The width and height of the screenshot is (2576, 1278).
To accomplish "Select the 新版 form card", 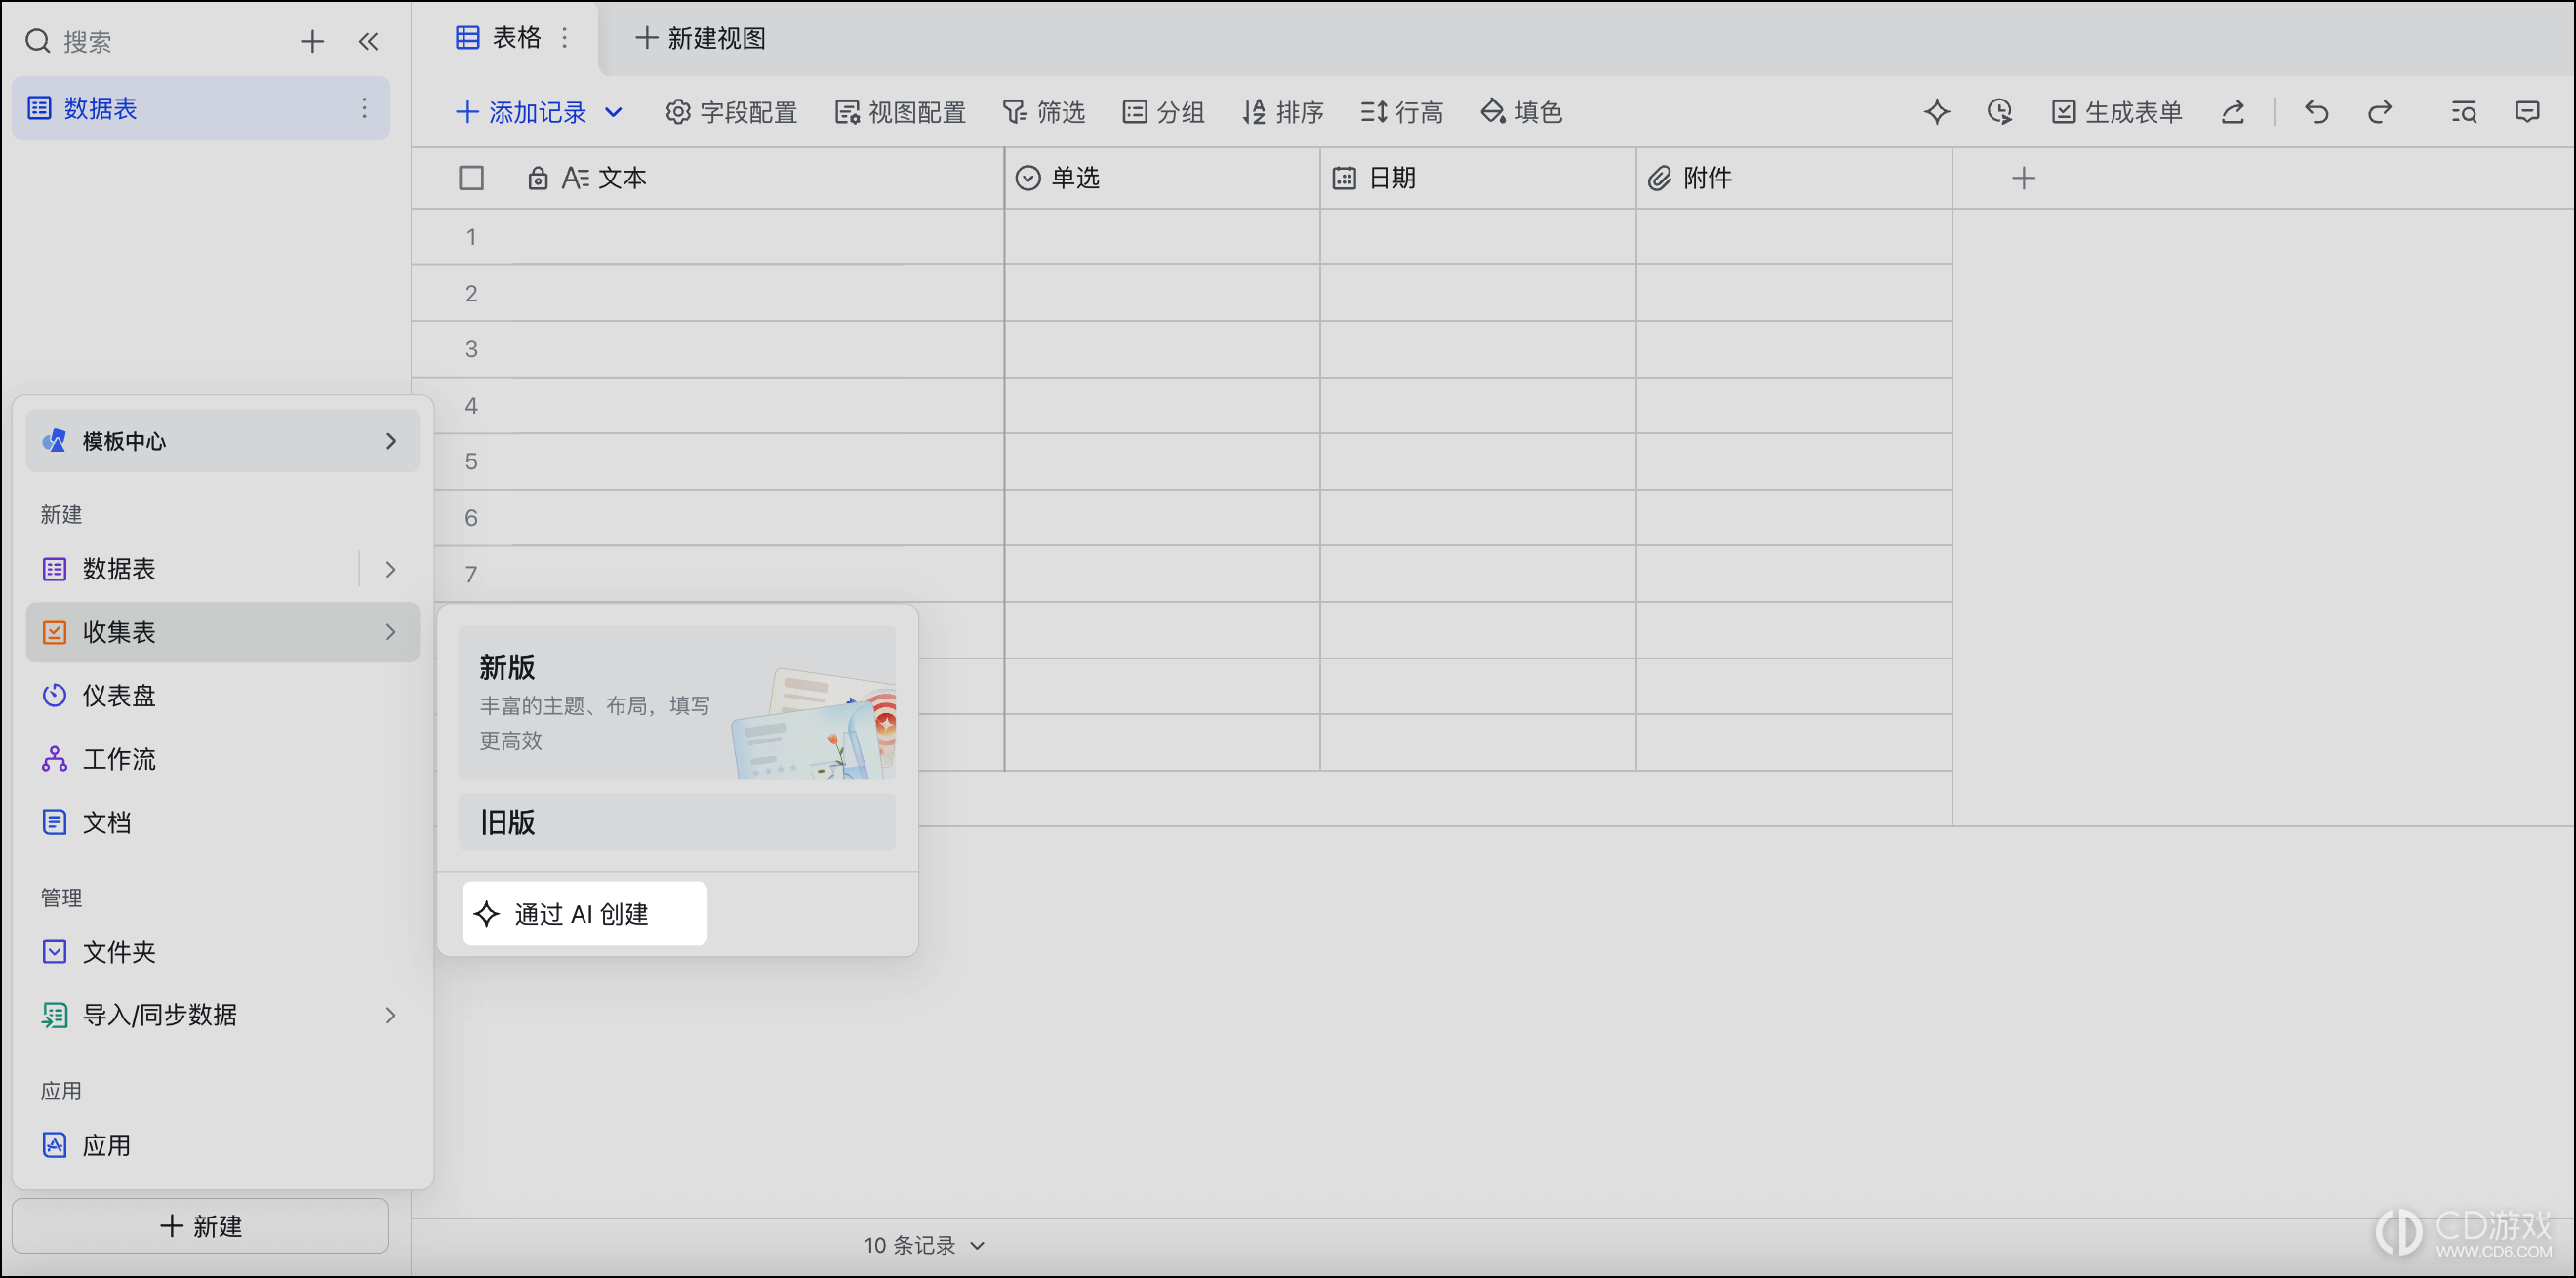I will point(677,703).
